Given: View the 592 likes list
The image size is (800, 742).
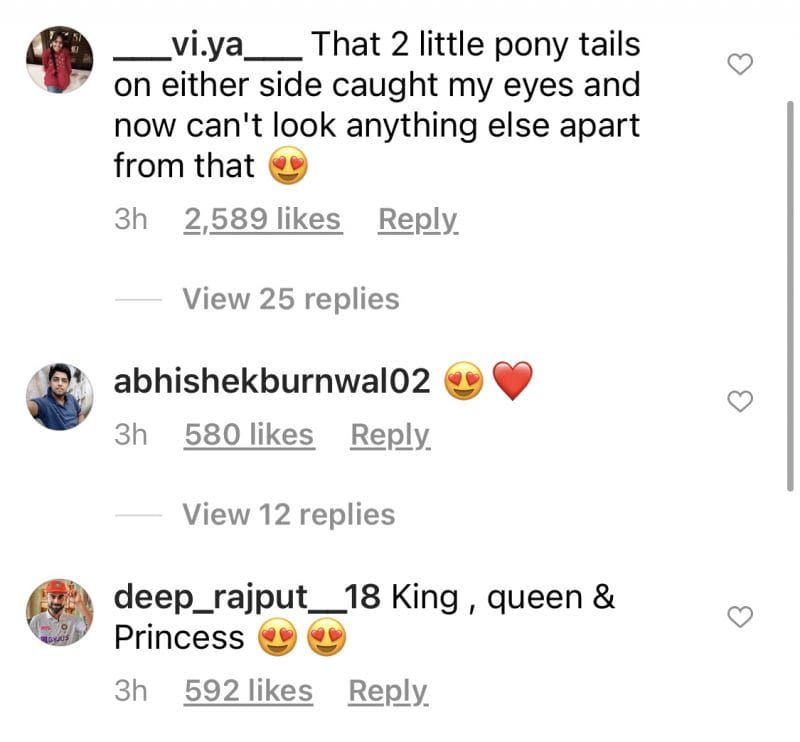Looking at the screenshot, I should 248,691.
